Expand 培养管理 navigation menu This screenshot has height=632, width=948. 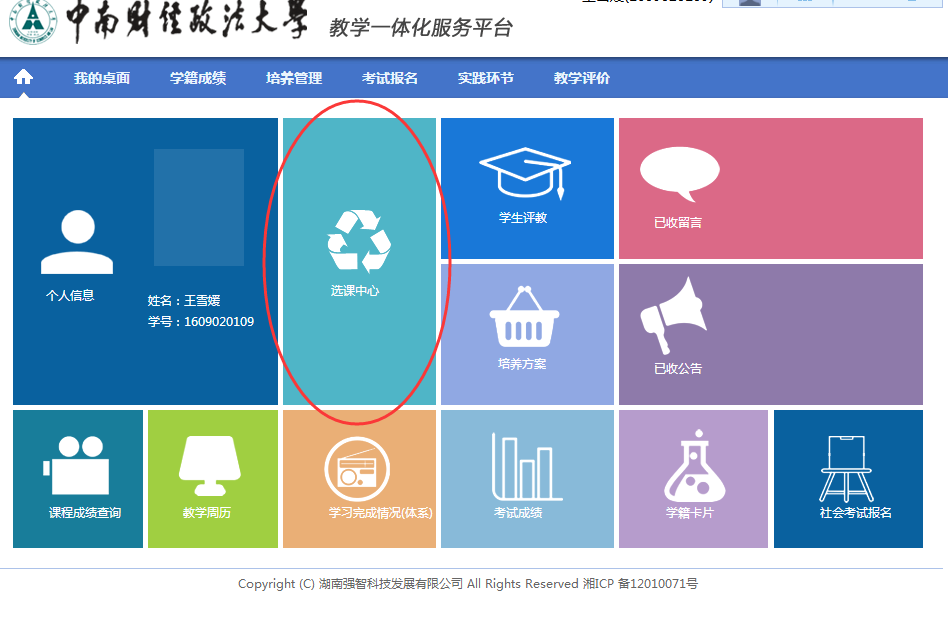click(294, 78)
